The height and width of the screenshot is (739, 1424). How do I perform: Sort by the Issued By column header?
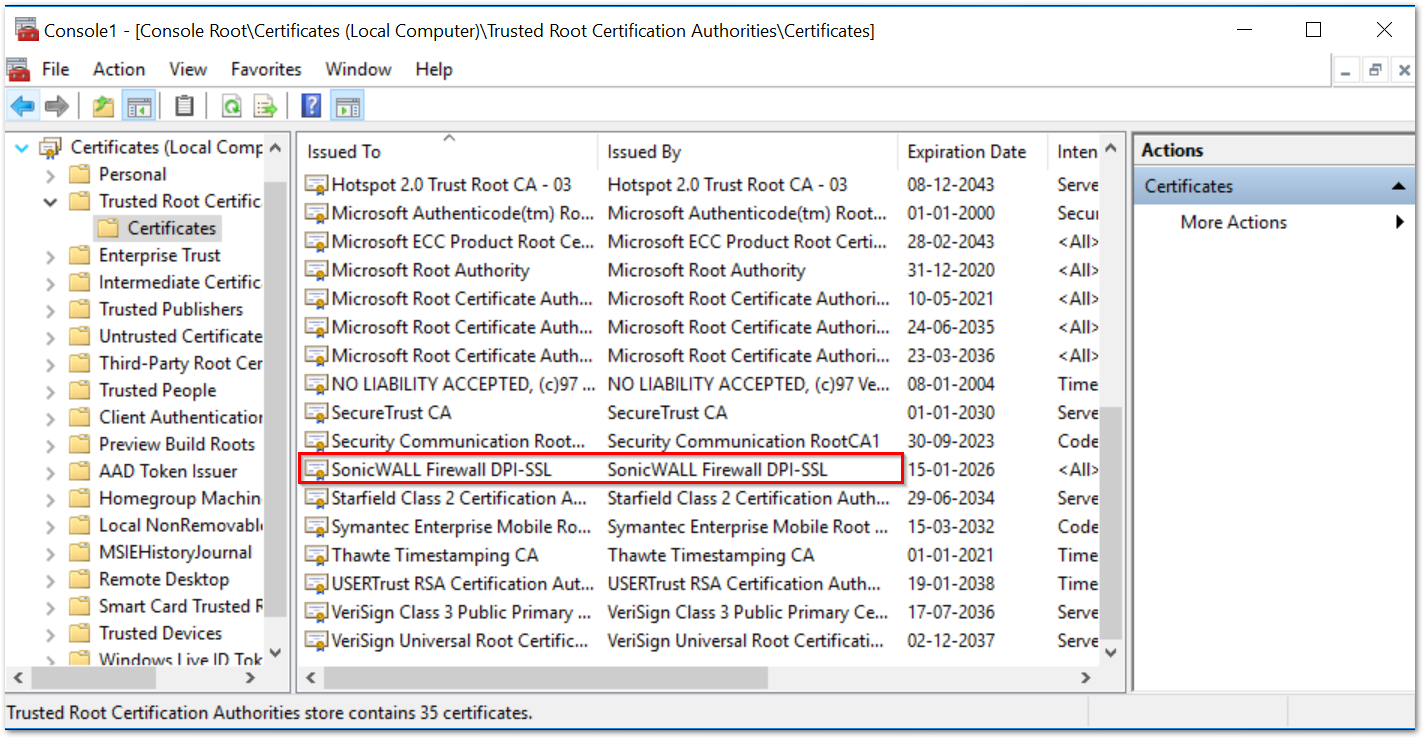pos(747,151)
